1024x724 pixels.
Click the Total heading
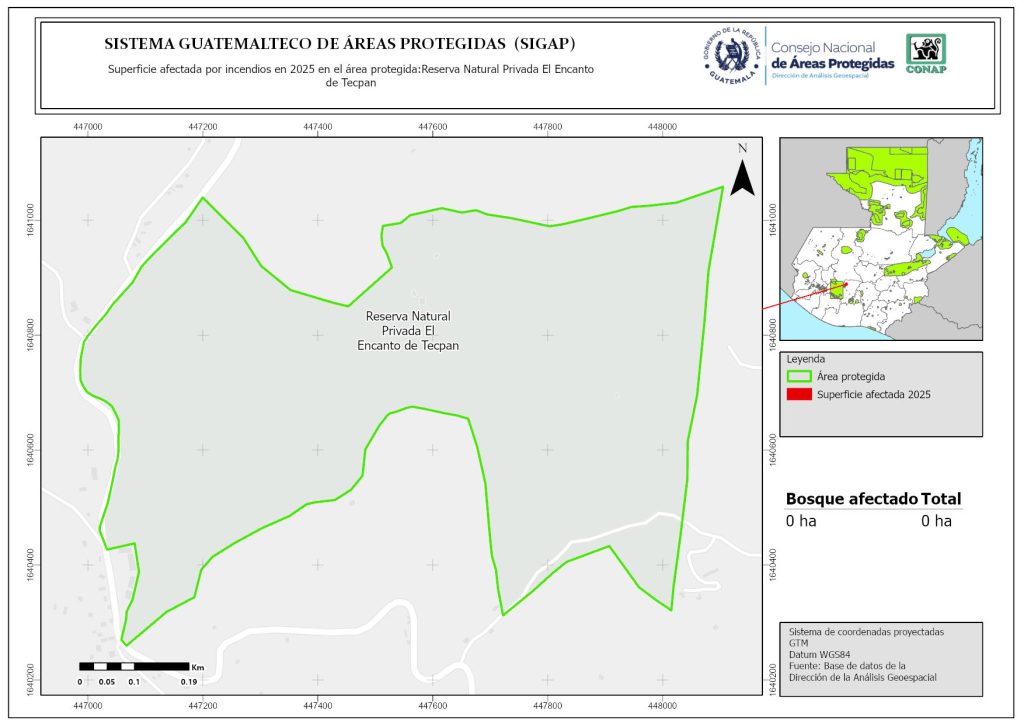(x=941, y=499)
